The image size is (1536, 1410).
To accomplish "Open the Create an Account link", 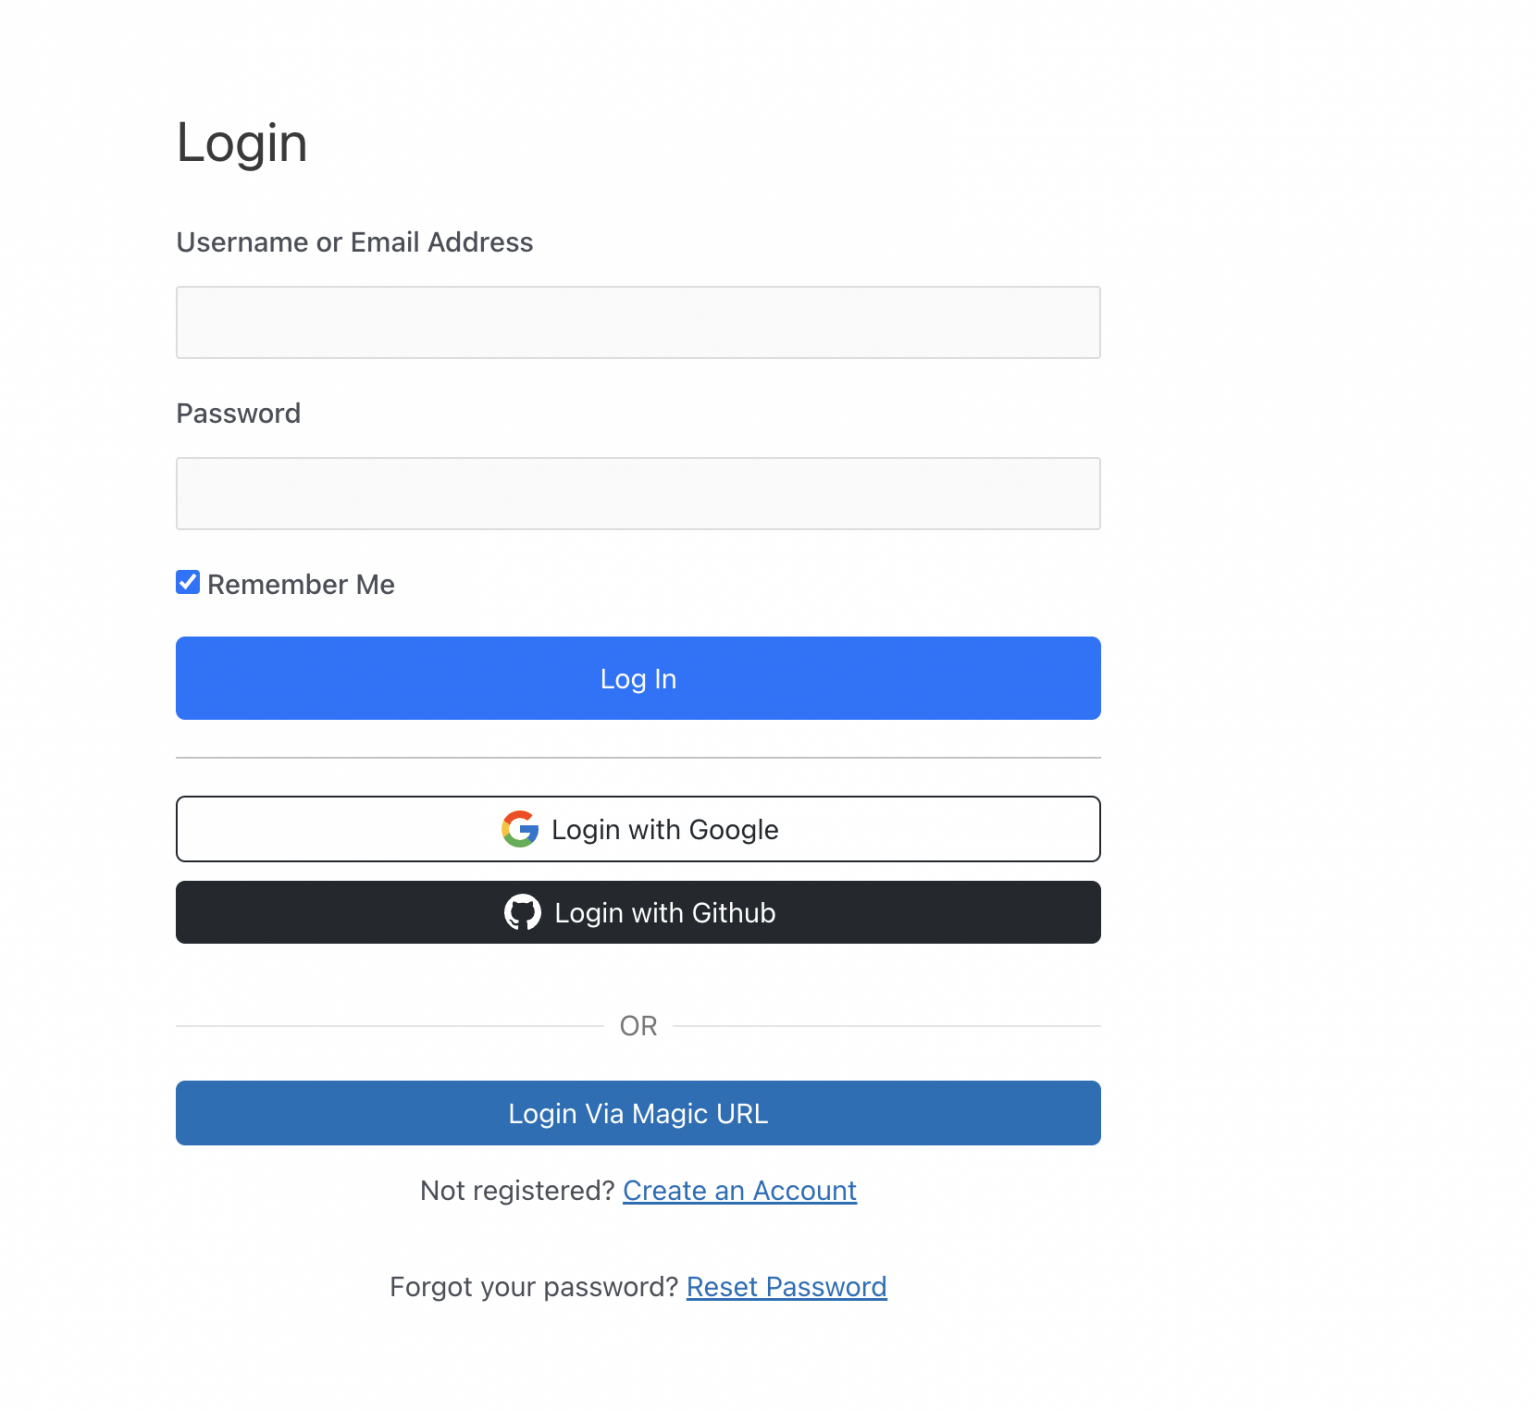I will click(x=739, y=1190).
